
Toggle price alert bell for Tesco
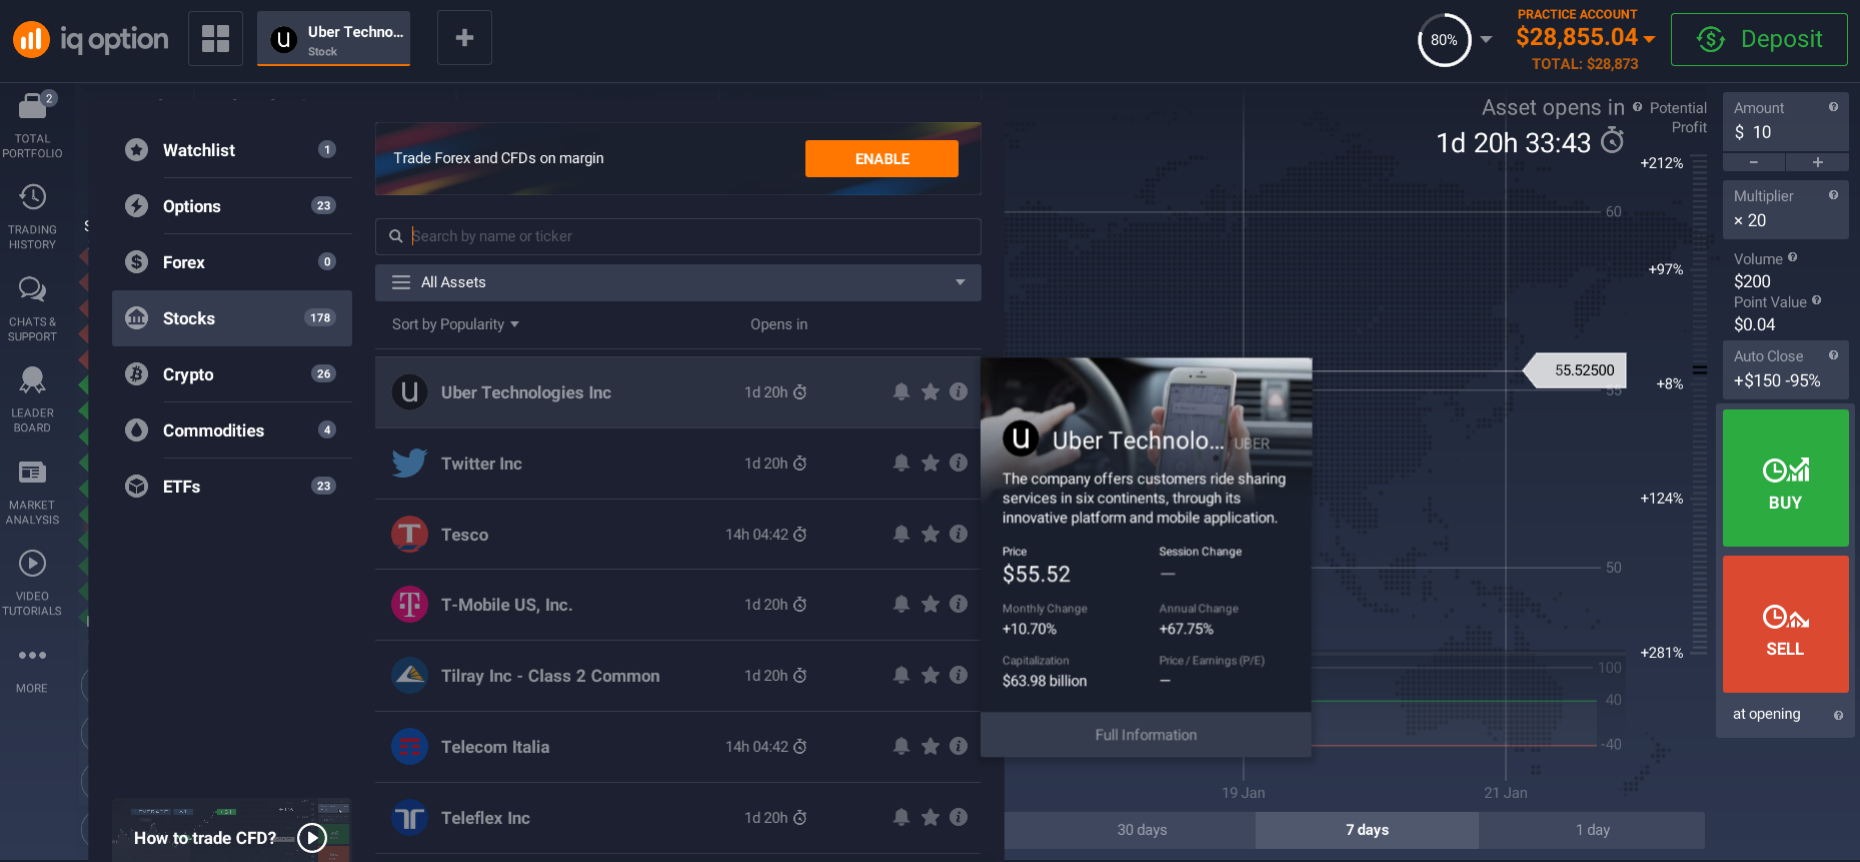pos(901,534)
